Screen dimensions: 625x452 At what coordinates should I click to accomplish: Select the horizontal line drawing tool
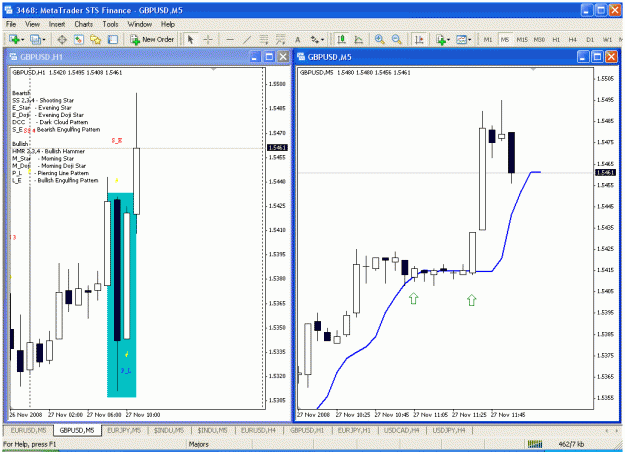[230, 39]
